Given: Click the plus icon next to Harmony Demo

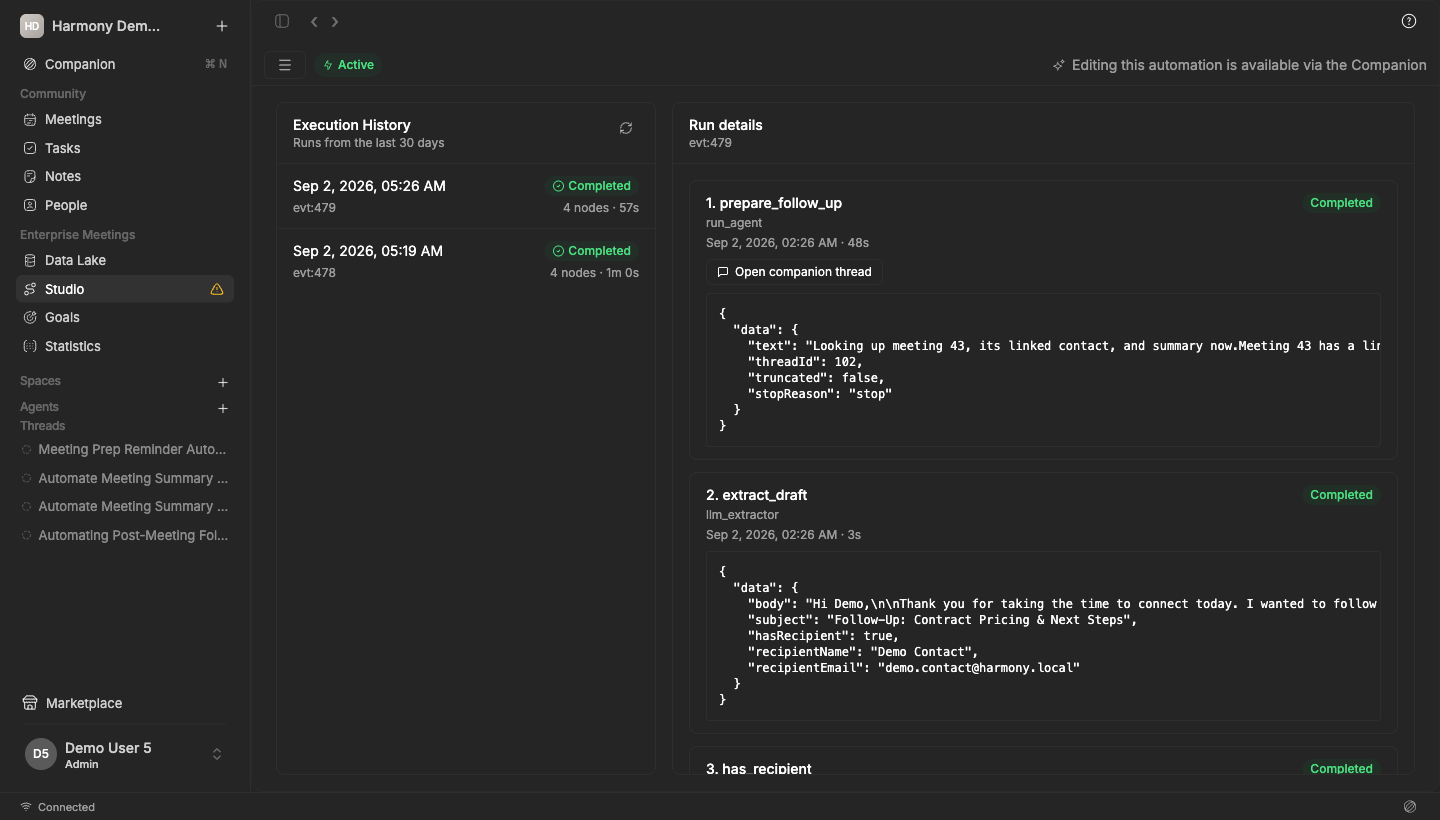Looking at the screenshot, I should pyautogui.click(x=222, y=26).
